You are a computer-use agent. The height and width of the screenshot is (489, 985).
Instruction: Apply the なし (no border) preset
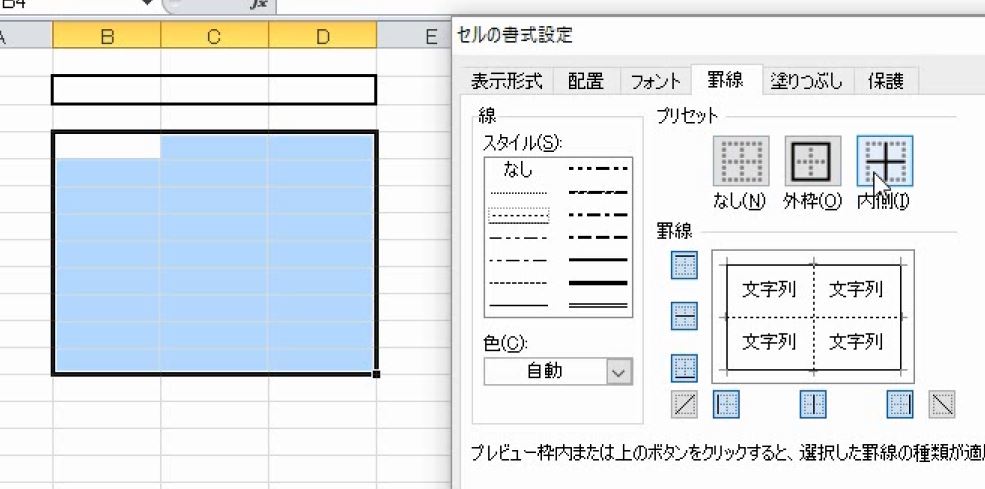click(741, 160)
